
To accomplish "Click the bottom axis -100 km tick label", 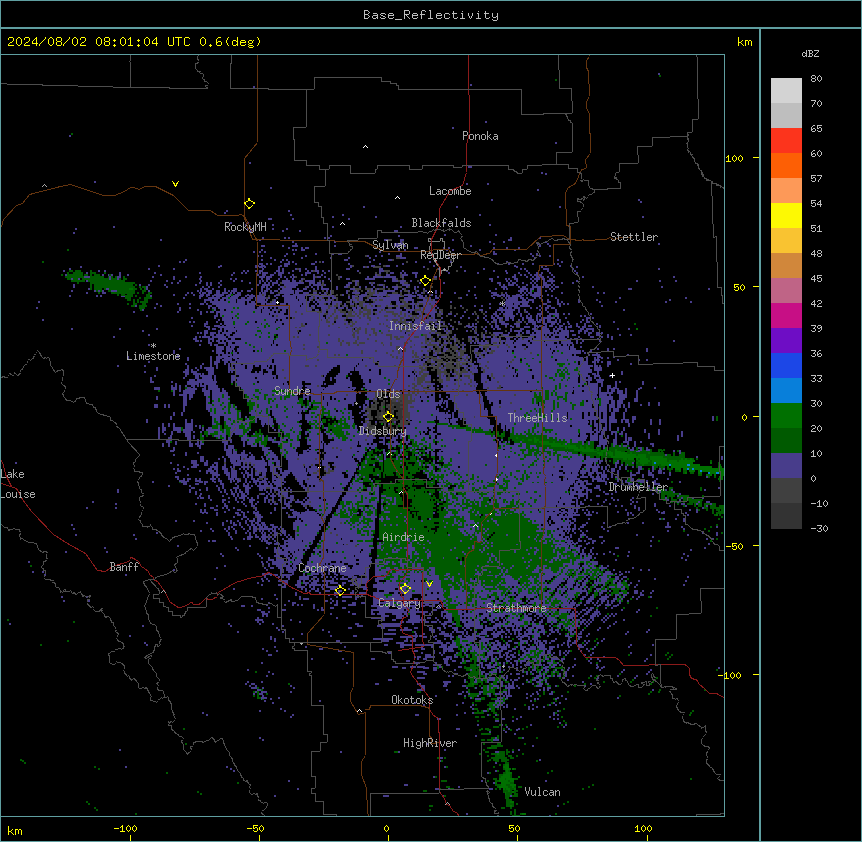I will (125, 828).
